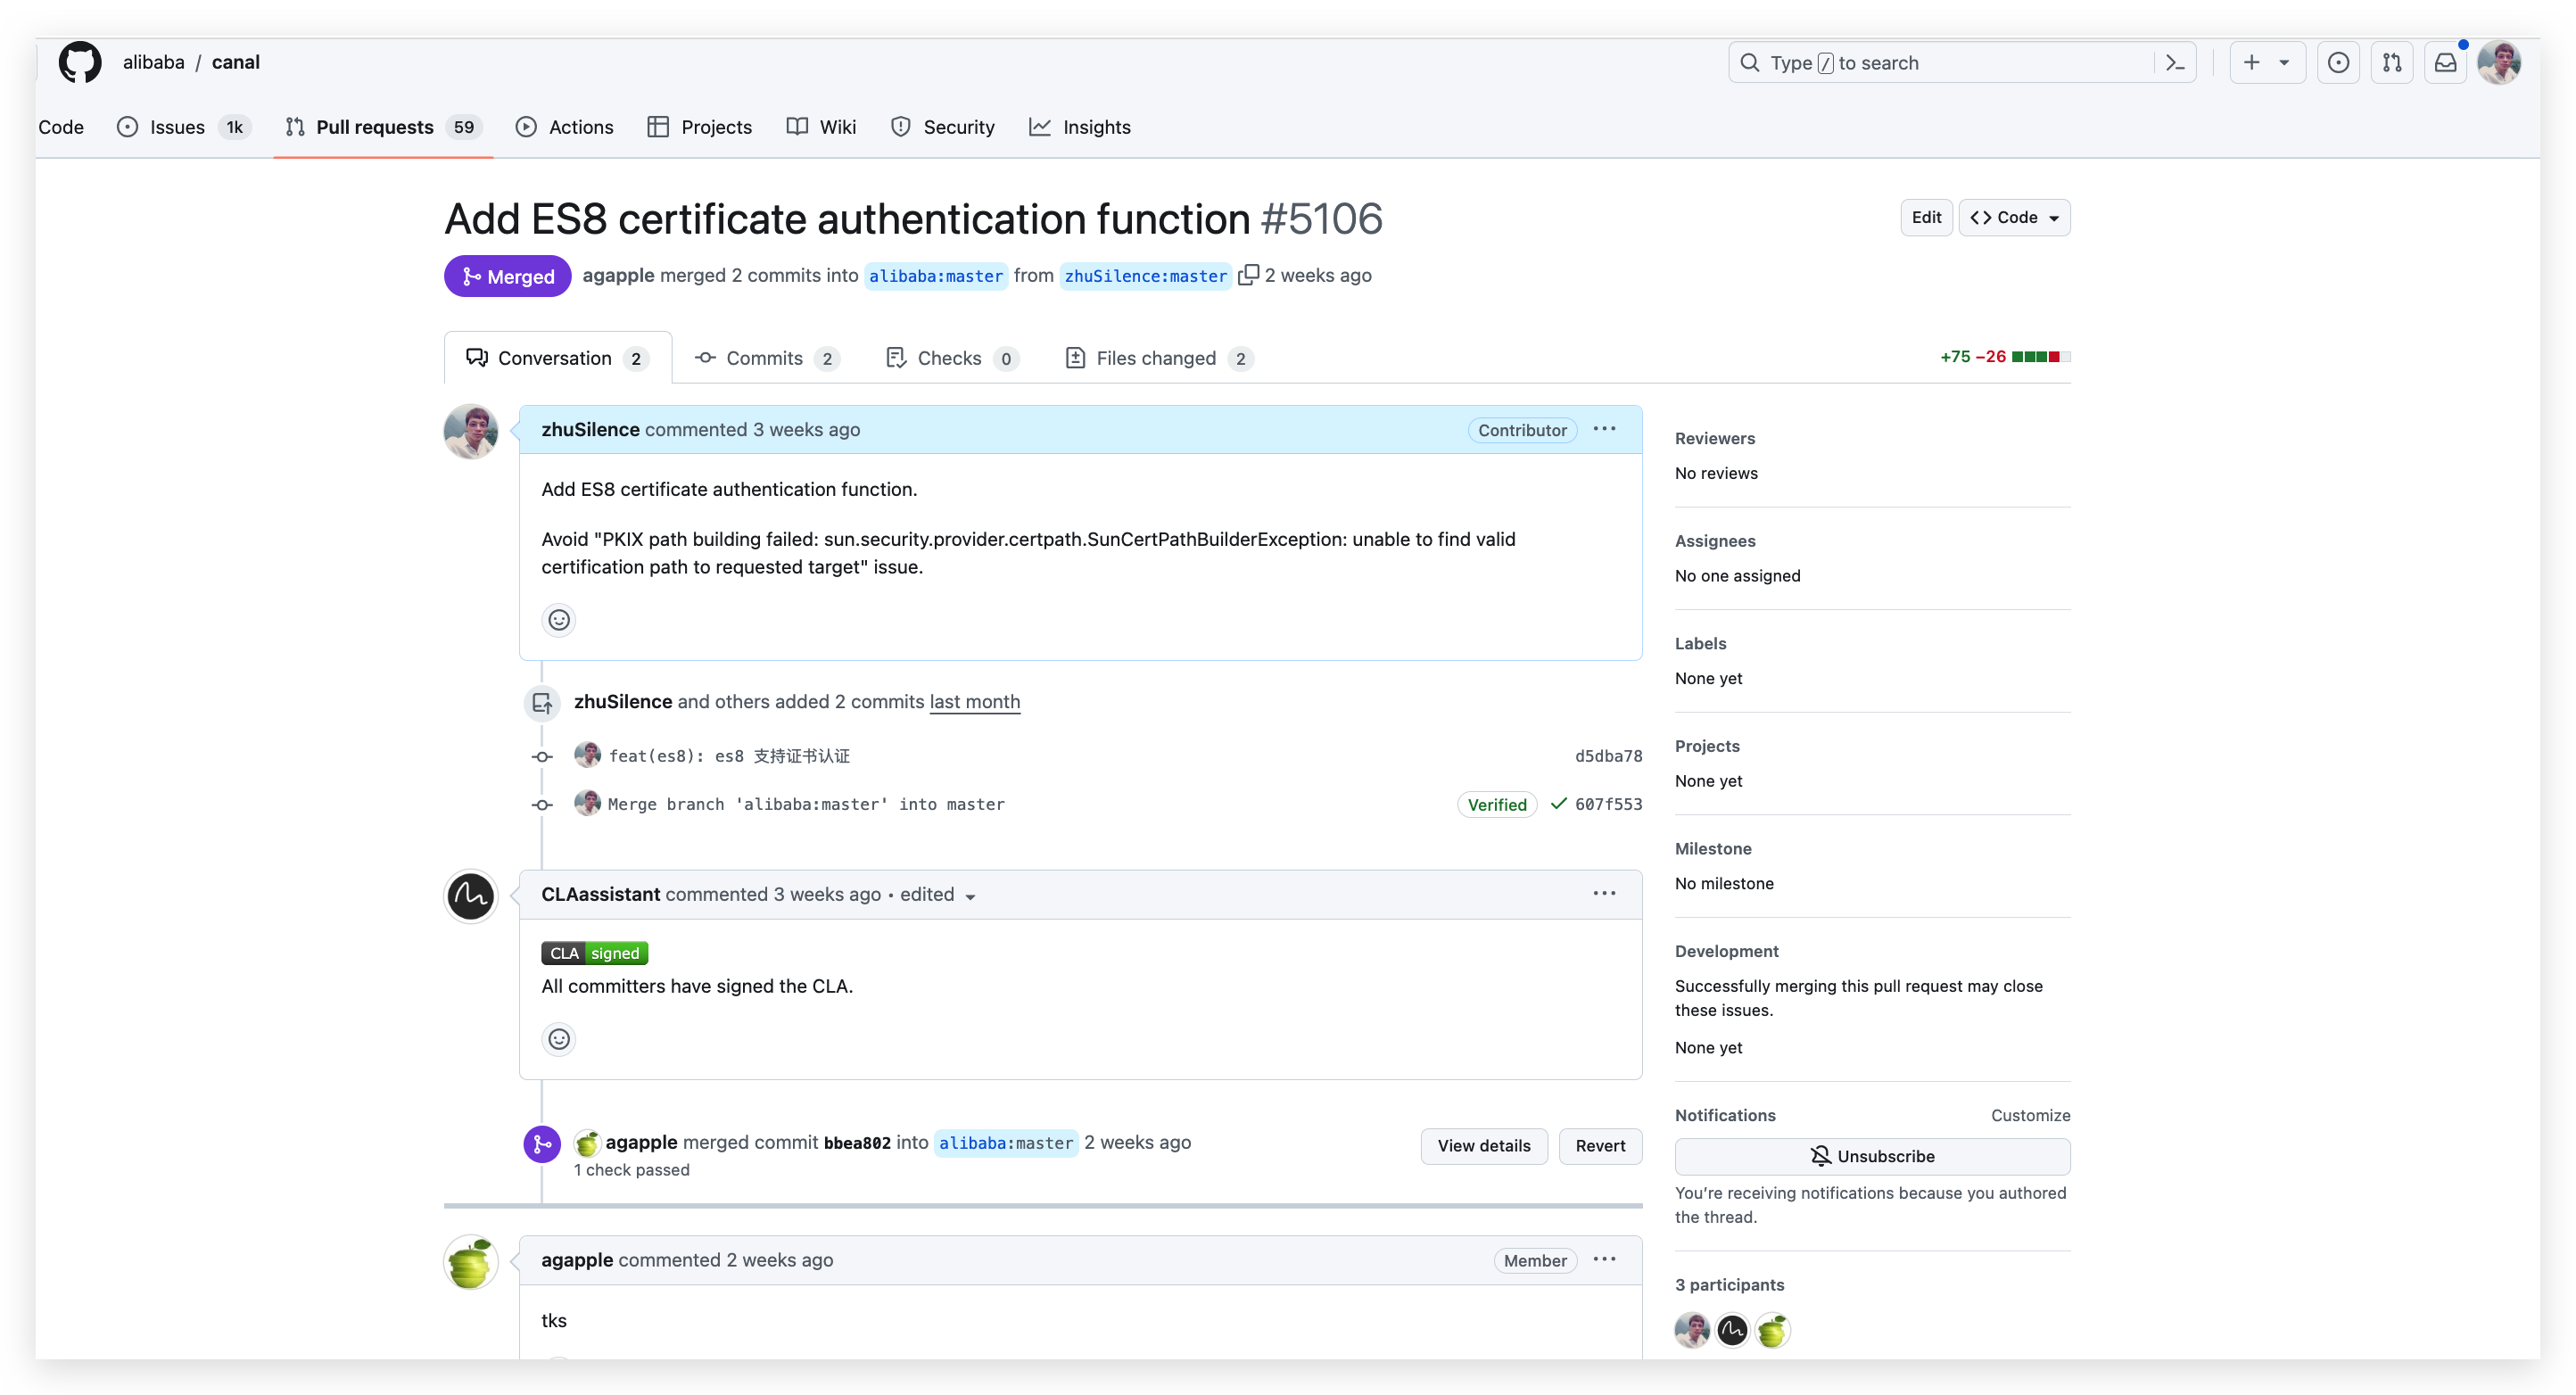Open the notifications inbox icon
This screenshot has width=2576, height=1395.
click(2445, 63)
